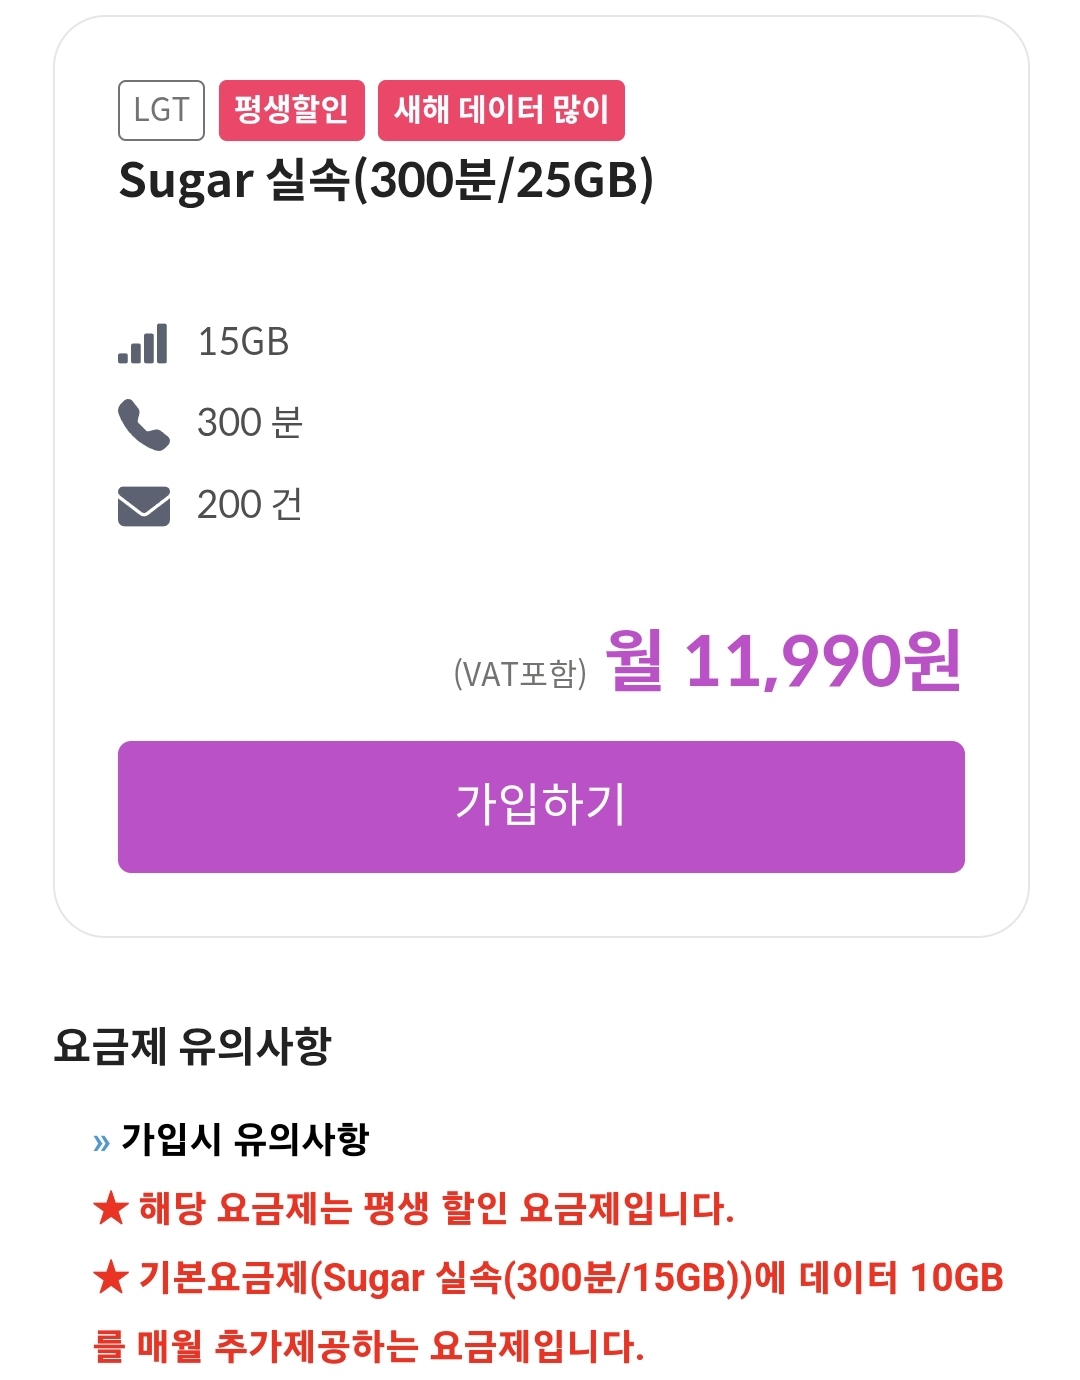The width and height of the screenshot is (1080, 1380).
Task: Select the 200 건 message allowance text
Action: (x=250, y=505)
